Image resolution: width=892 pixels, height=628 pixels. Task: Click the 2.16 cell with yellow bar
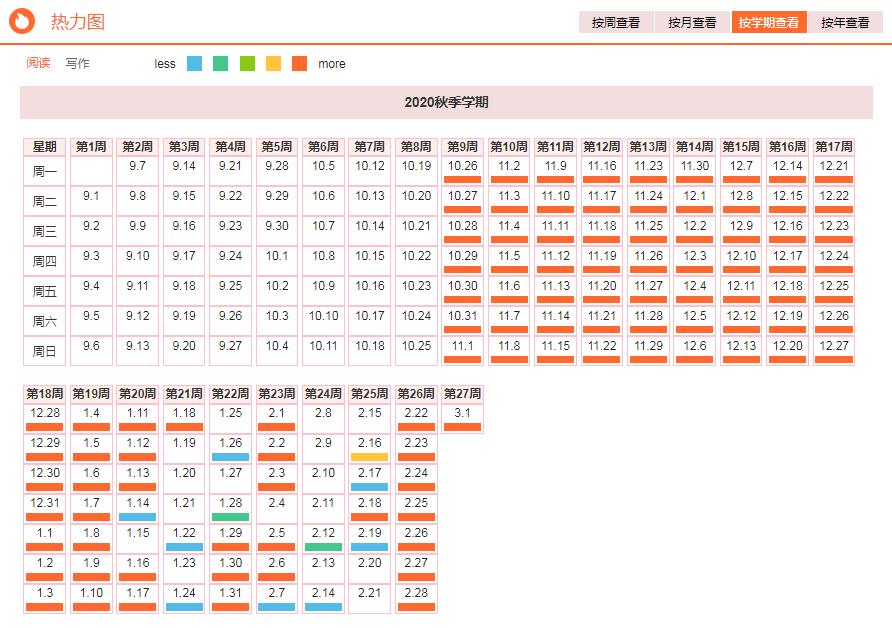369,447
